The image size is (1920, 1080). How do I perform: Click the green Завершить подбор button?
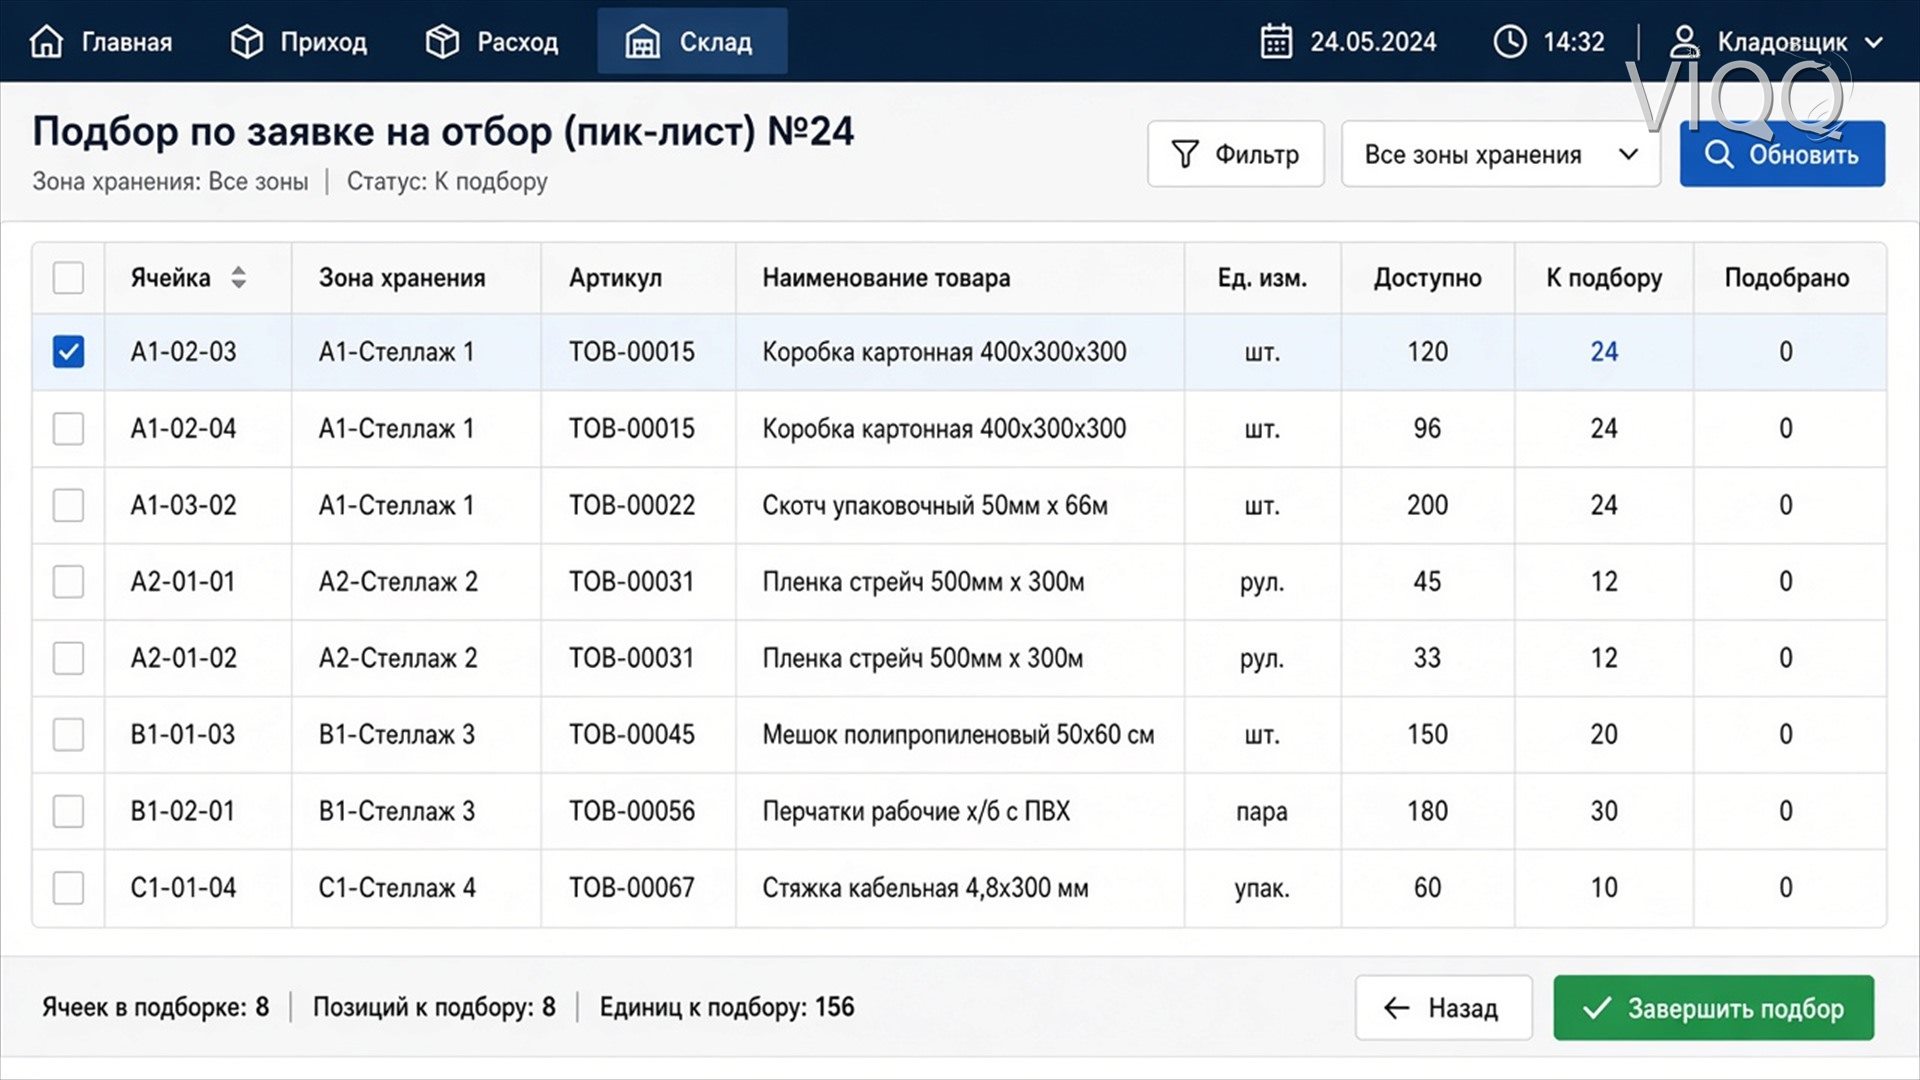[1713, 1008]
